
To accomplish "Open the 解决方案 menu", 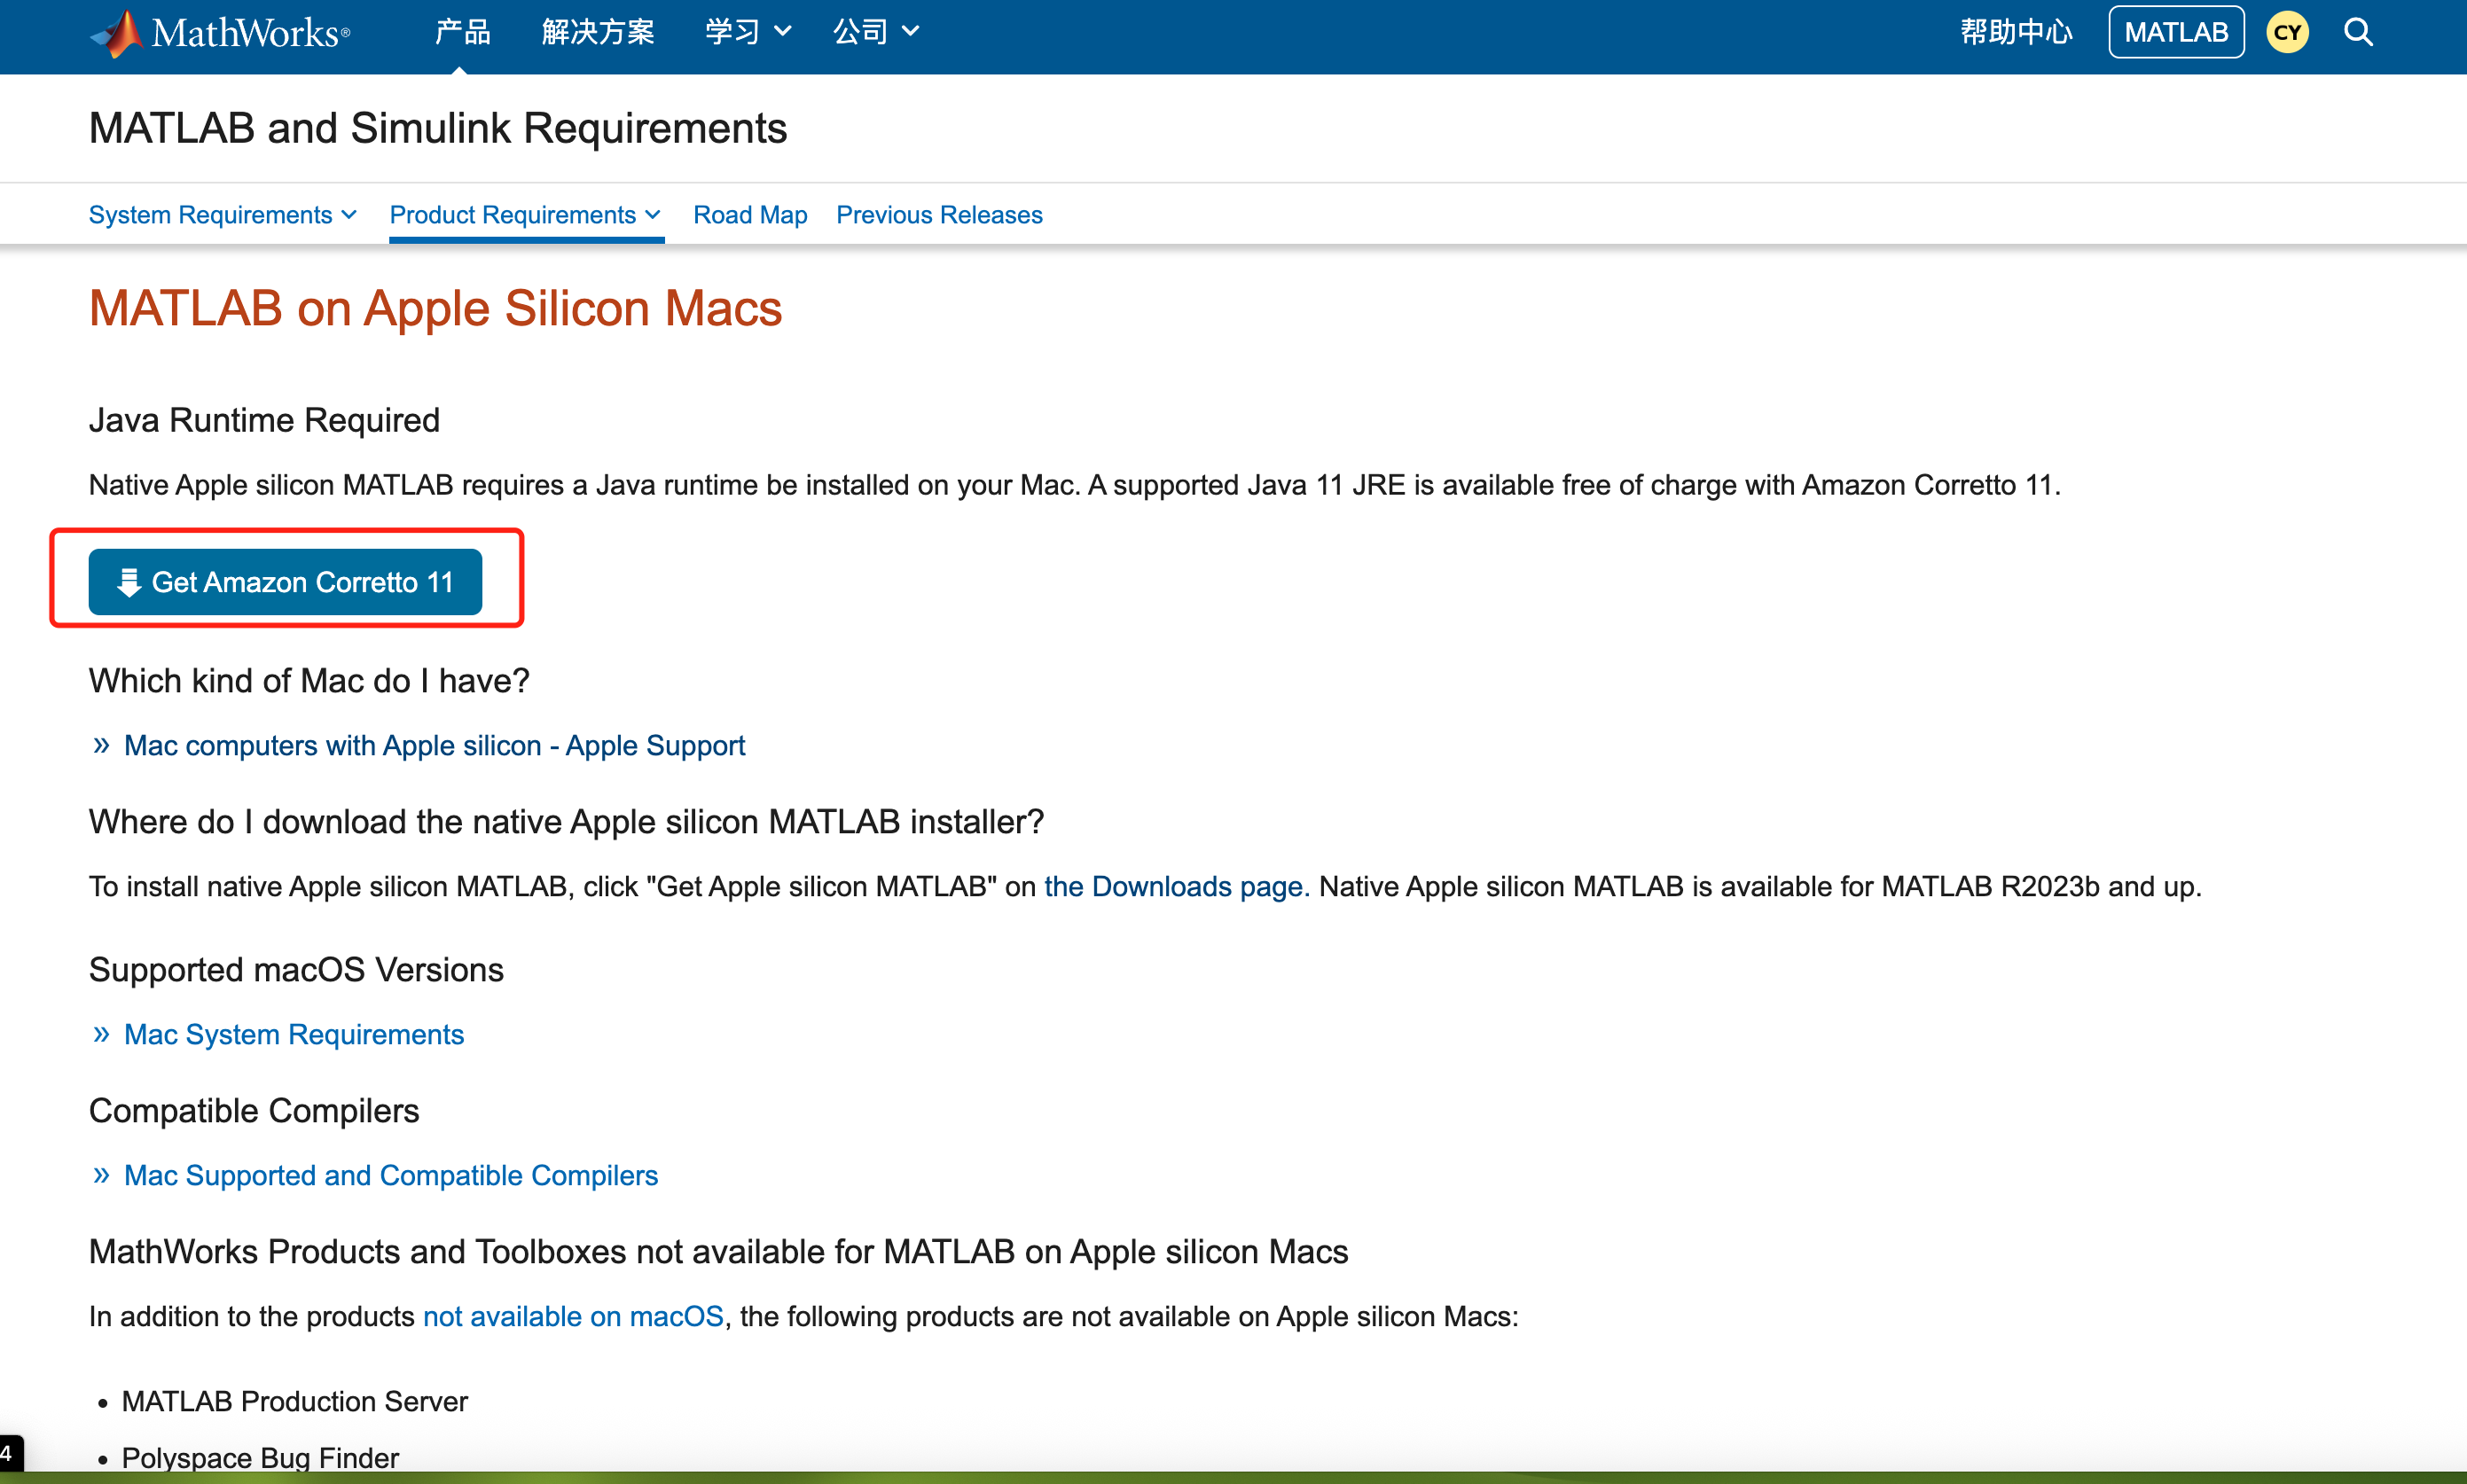I will [x=598, y=32].
